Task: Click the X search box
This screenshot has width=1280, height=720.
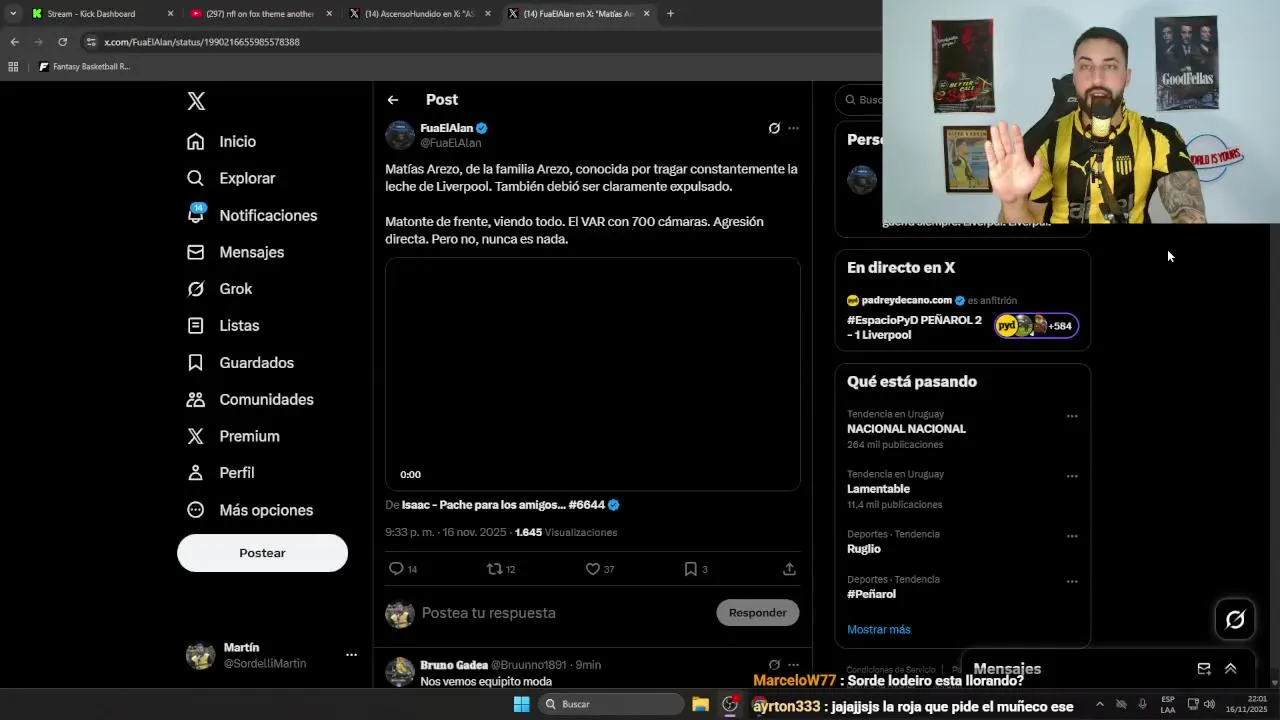Action: pos(860,99)
